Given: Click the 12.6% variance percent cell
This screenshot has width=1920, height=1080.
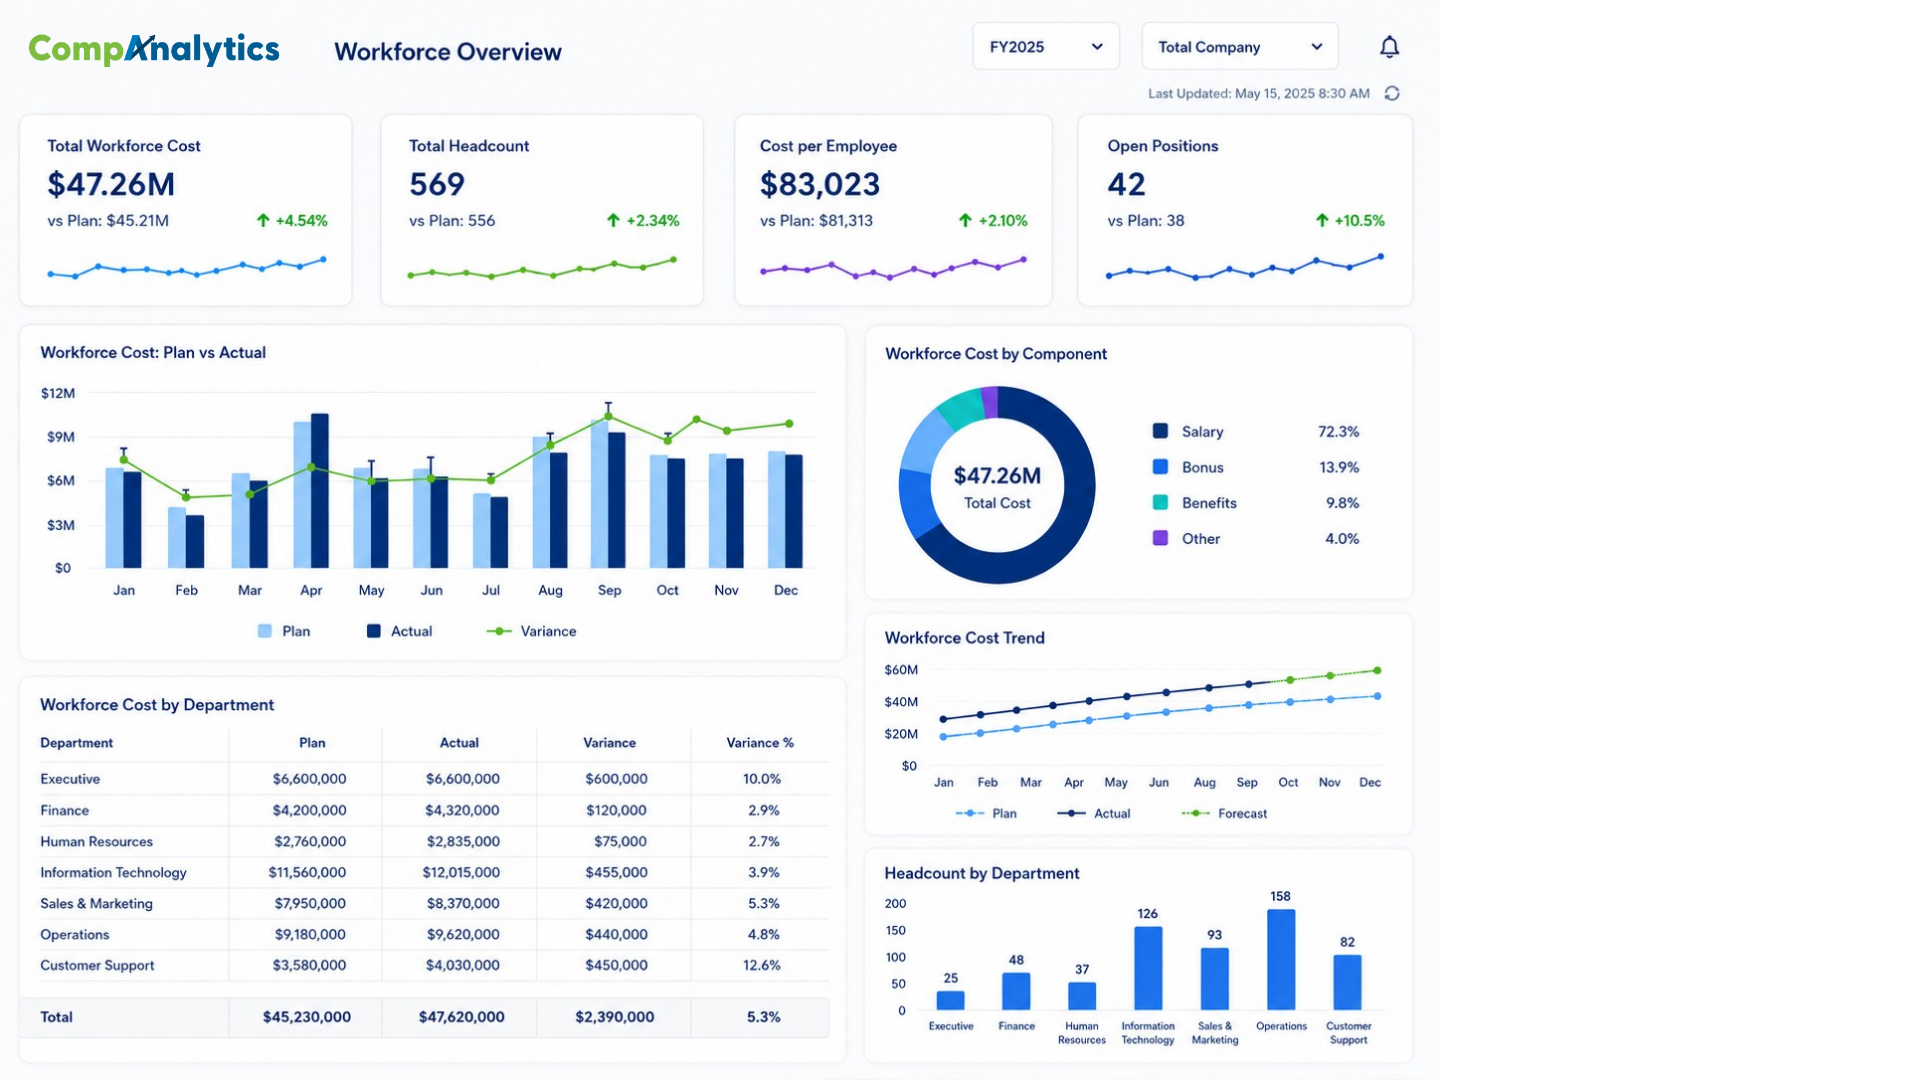Looking at the screenshot, I should (762, 965).
